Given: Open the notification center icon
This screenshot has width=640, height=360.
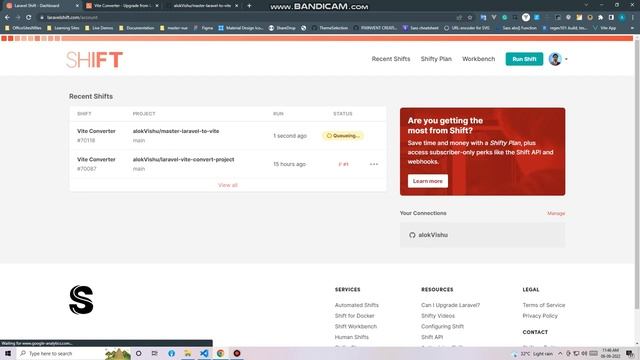Looking at the screenshot, I should click(x=630, y=353).
